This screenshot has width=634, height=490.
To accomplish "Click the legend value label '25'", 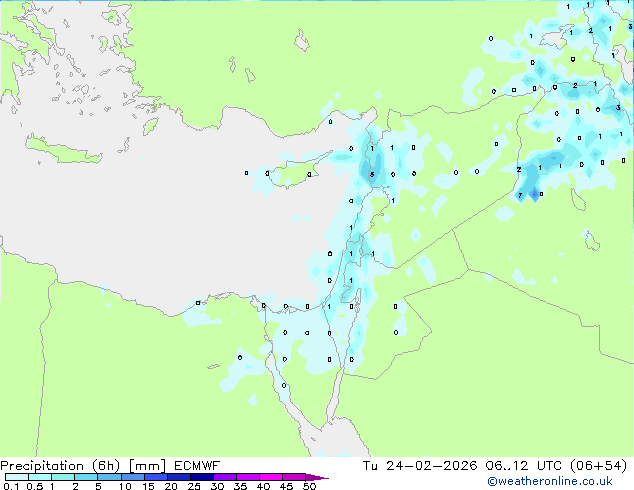I will (x=194, y=486).
